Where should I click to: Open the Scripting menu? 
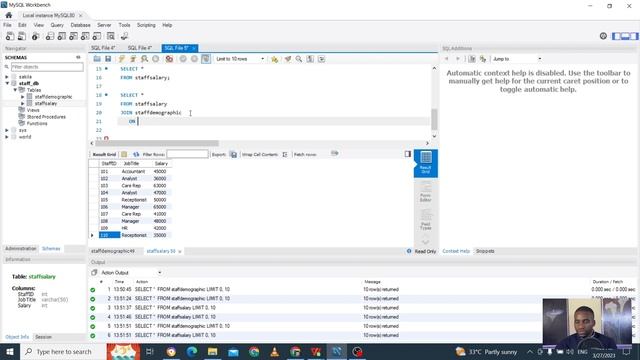(146, 25)
